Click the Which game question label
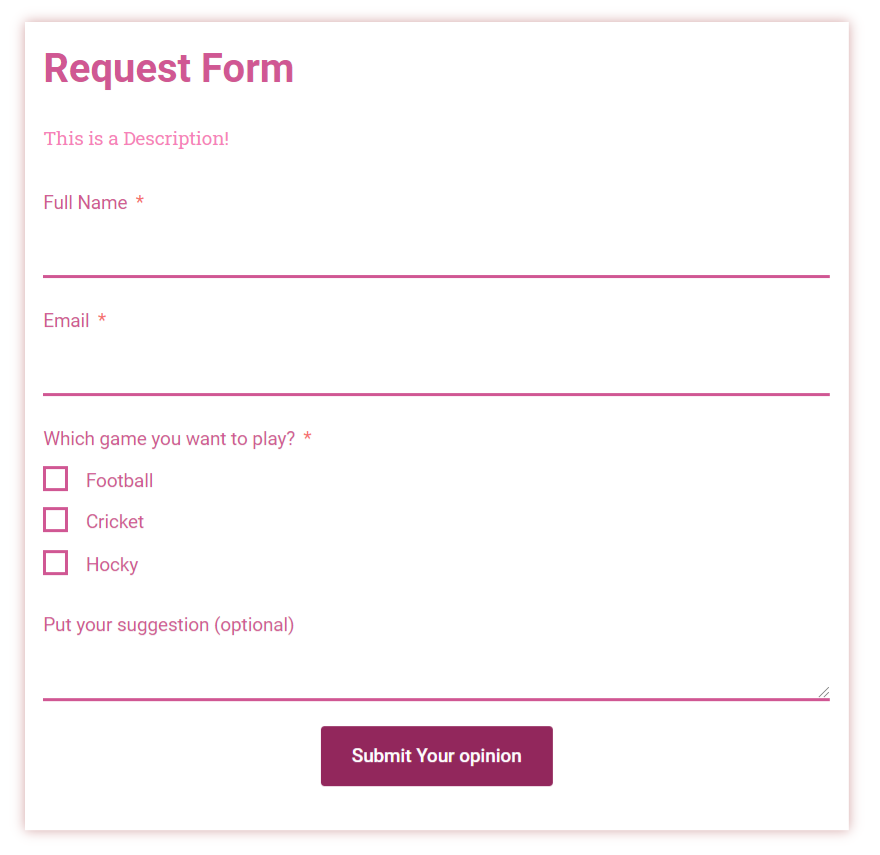This screenshot has width=880, height=855. (169, 439)
